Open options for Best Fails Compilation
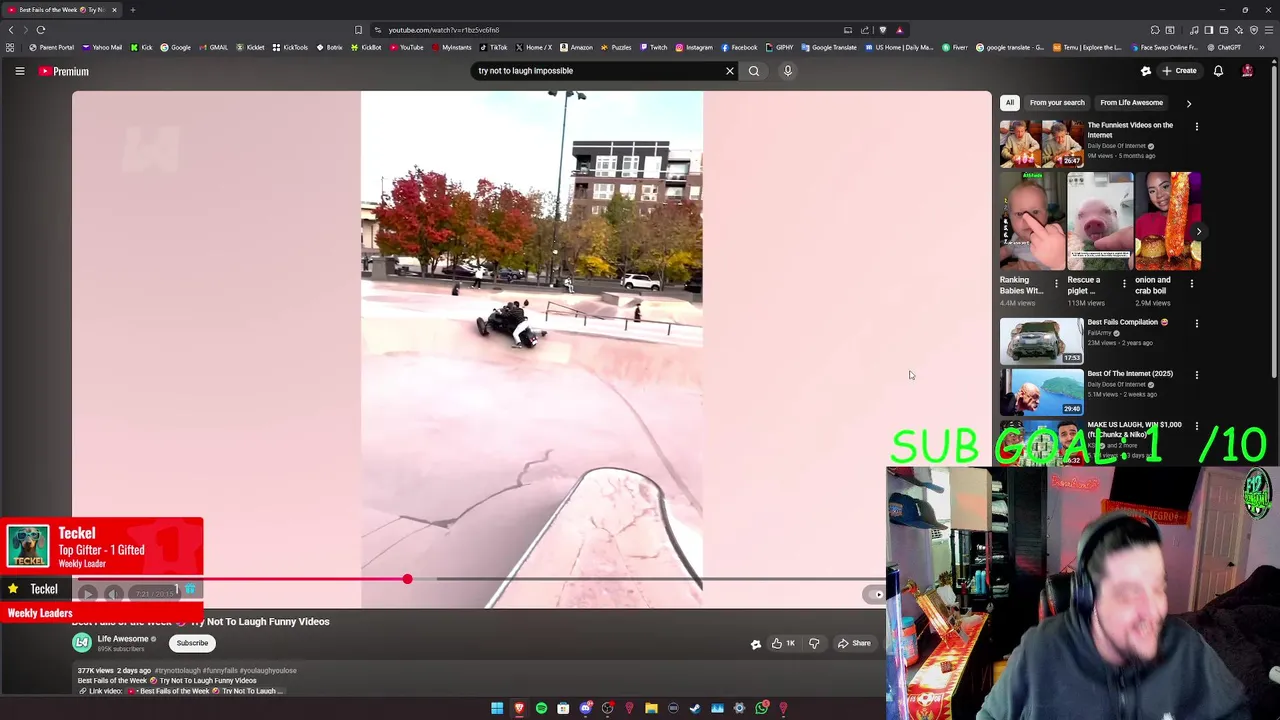Viewport: 1280px width, 720px height. [x=1197, y=324]
